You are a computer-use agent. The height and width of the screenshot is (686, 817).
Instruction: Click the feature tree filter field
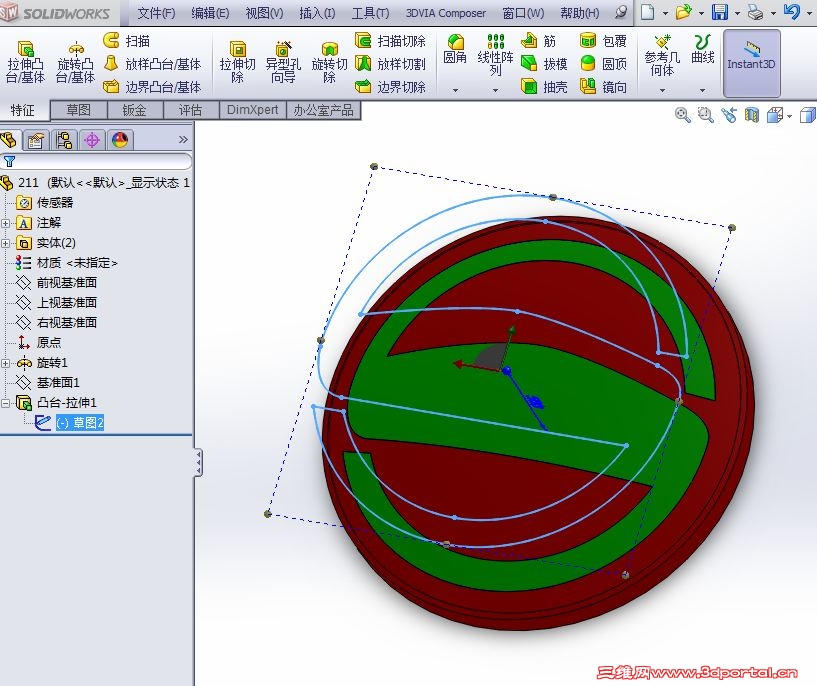(96, 161)
